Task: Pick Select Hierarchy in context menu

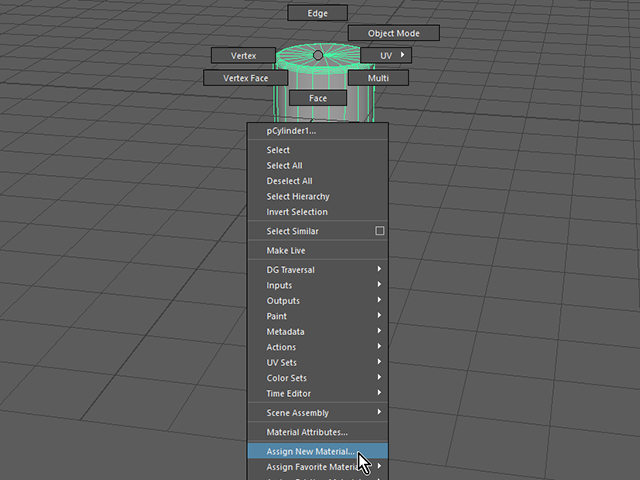Action: tap(318, 196)
